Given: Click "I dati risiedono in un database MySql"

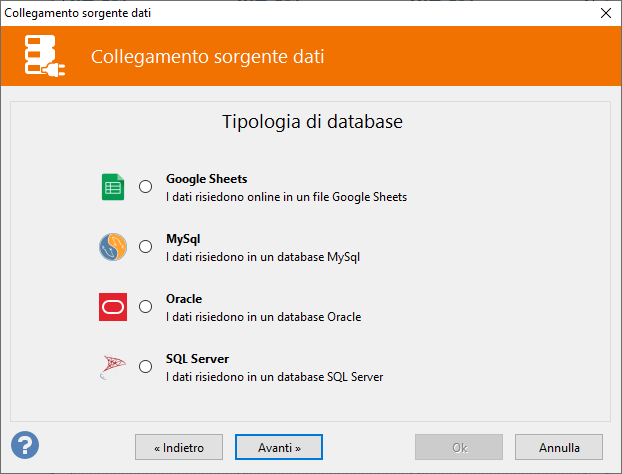Looking at the screenshot, I should click(x=263, y=257).
